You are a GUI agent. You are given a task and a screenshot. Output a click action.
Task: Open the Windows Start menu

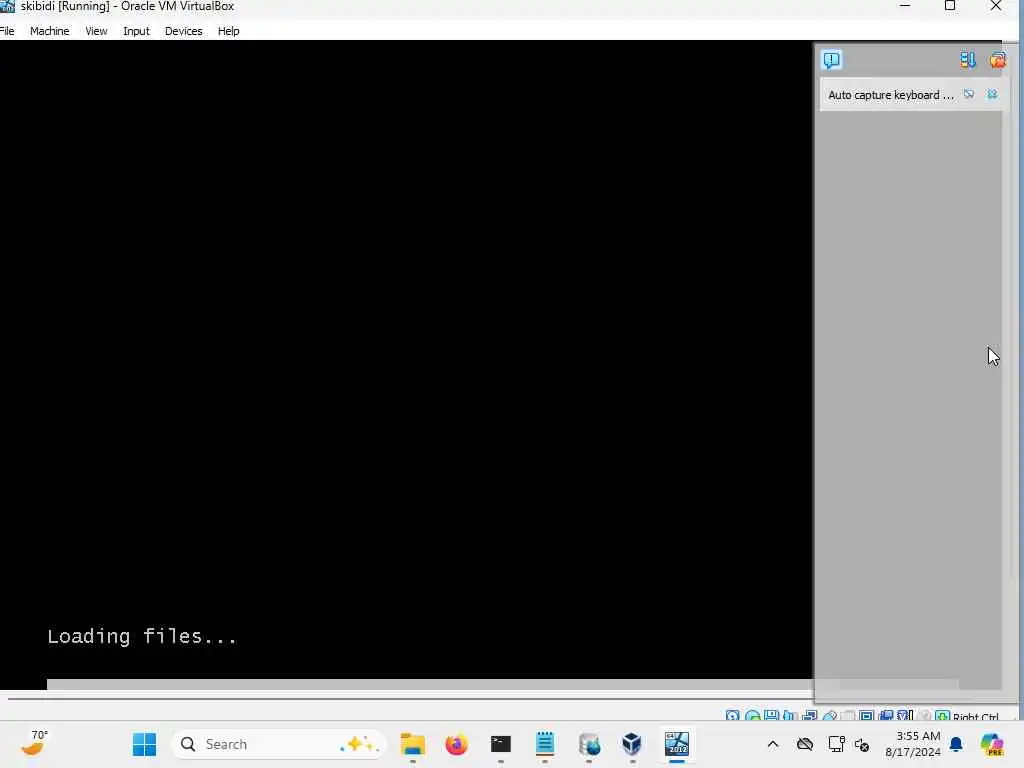coord(144,744)
